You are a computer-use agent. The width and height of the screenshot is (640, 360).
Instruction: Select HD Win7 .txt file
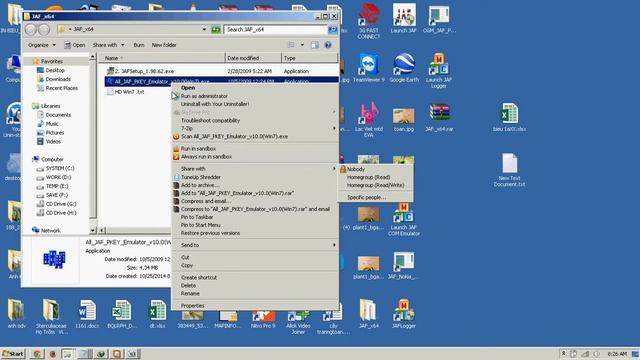point(126,92)
